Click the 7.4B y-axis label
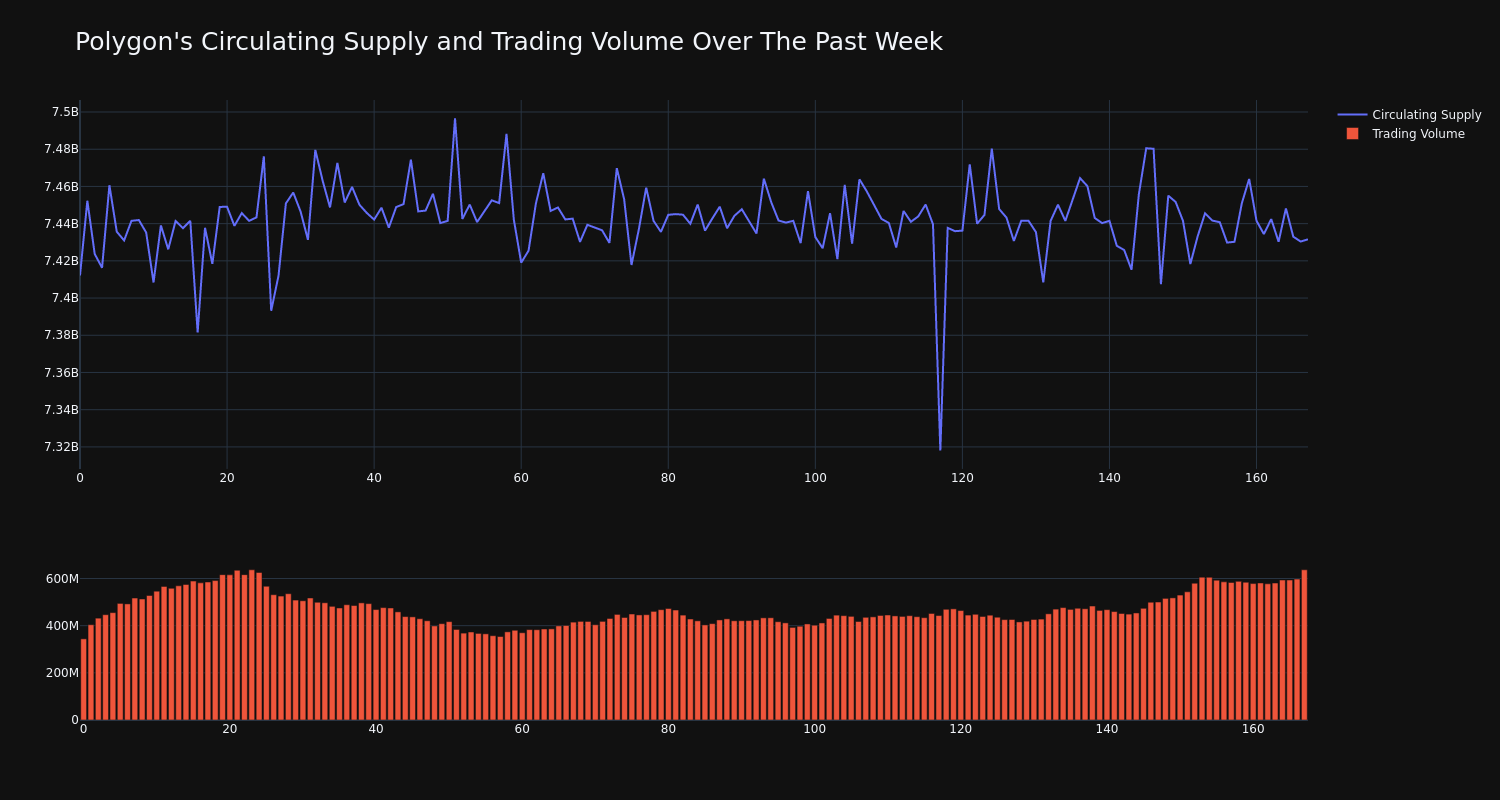Viewport: 1500px width, 800px height. (65, 298)
